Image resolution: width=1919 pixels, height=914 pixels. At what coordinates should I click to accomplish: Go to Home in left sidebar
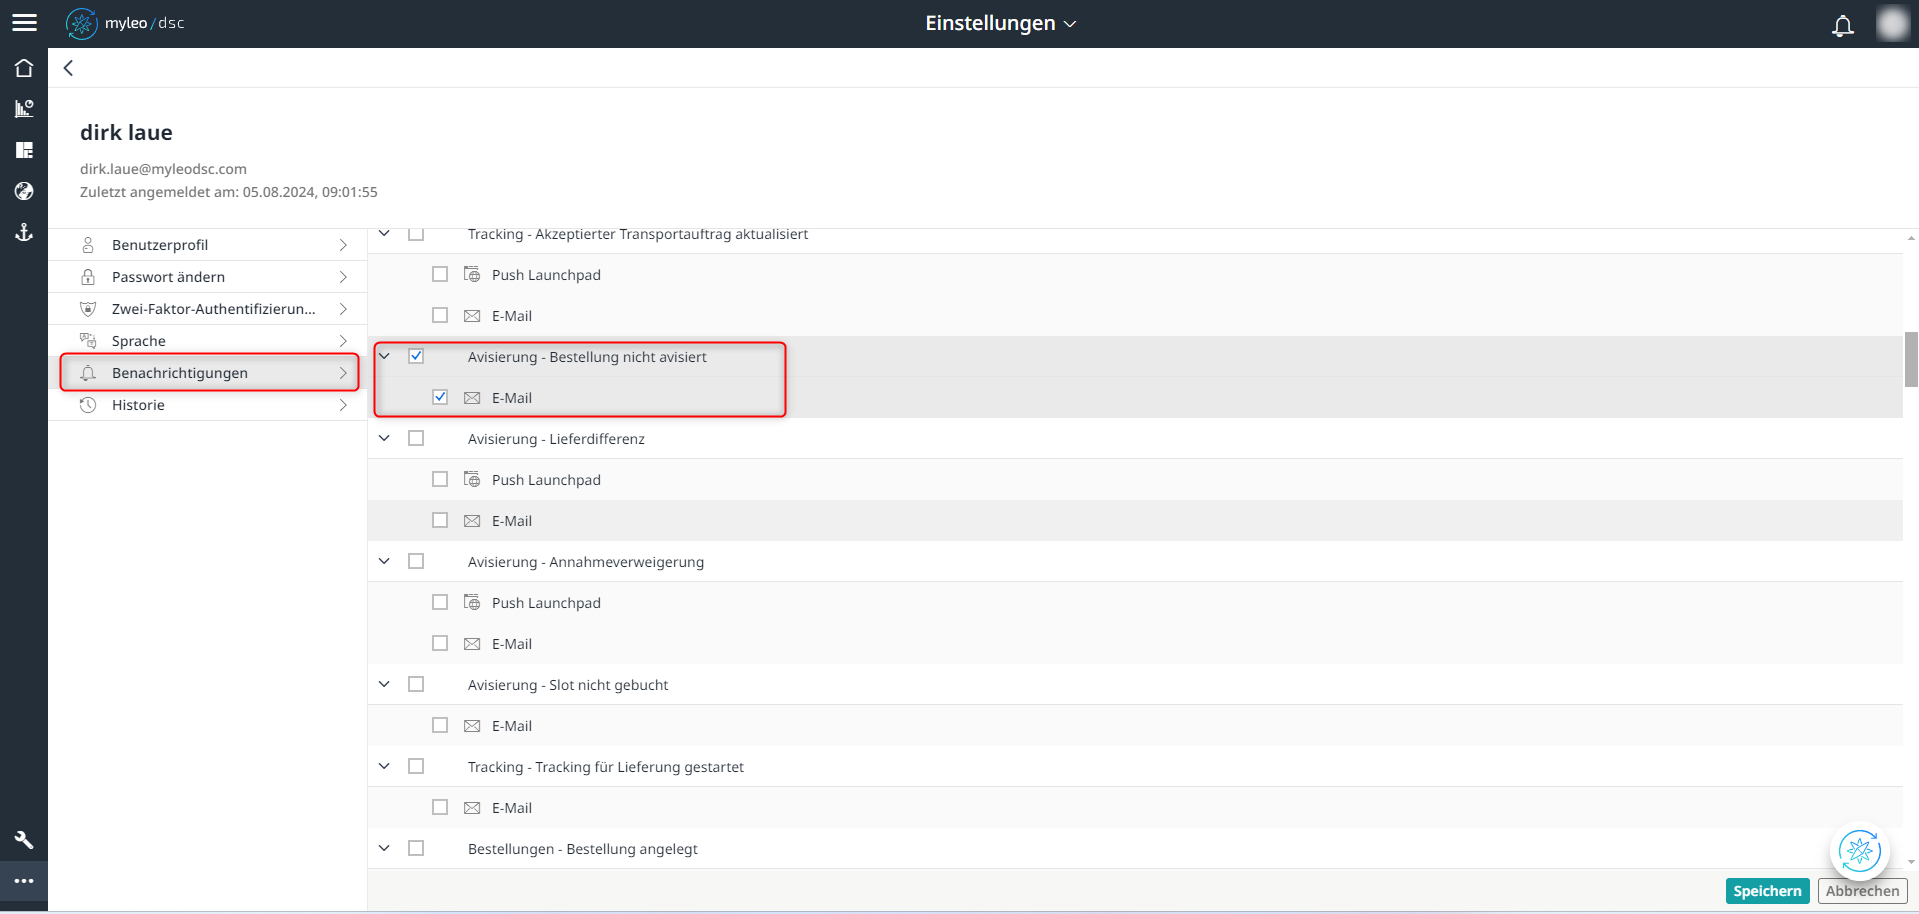point(24,68)
